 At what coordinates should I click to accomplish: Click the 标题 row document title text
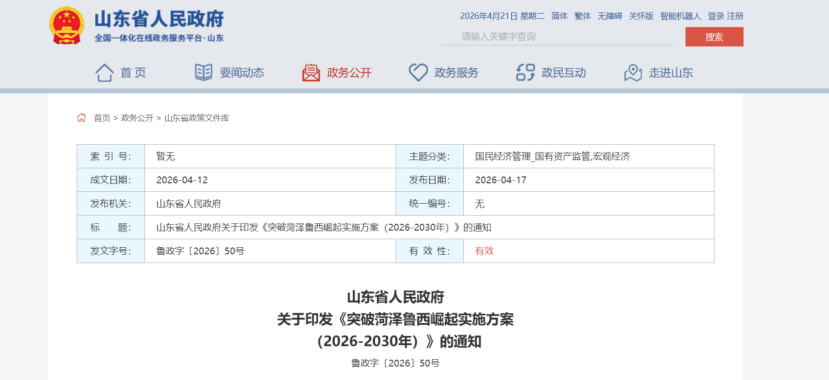point(324,227)
